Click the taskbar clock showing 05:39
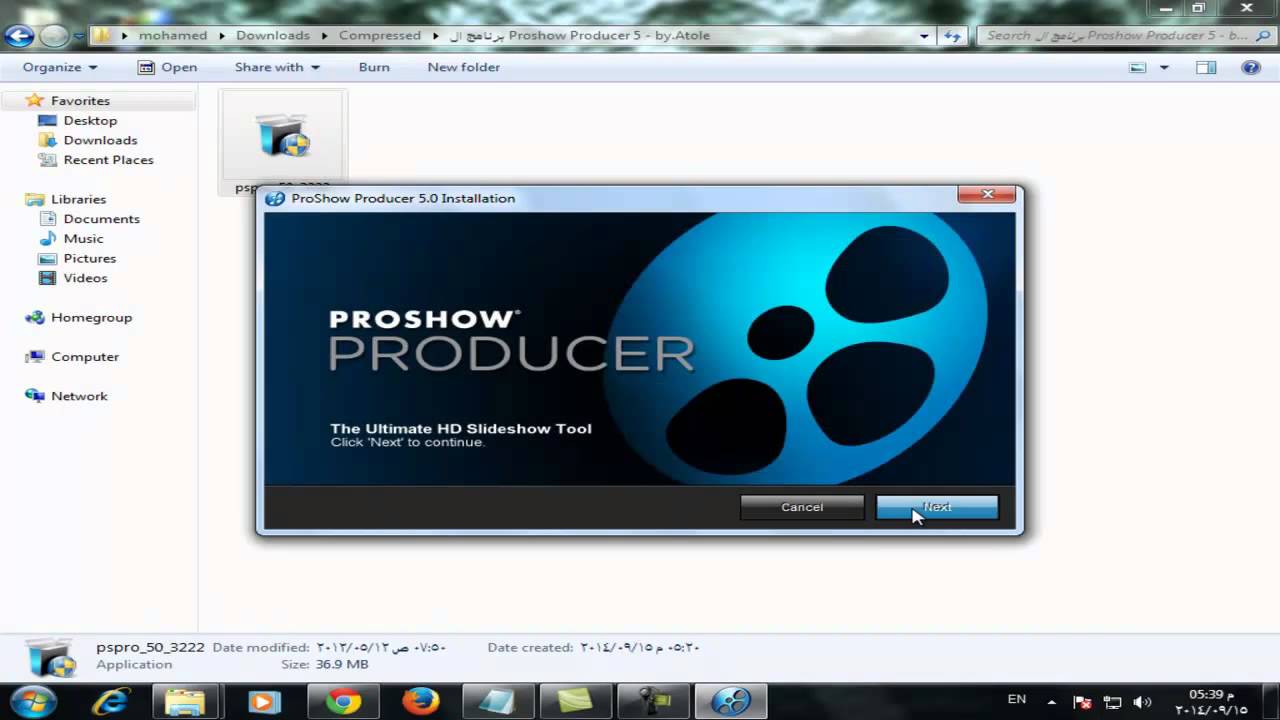Screen dimensions: 1280x720 pos(1211,701)
